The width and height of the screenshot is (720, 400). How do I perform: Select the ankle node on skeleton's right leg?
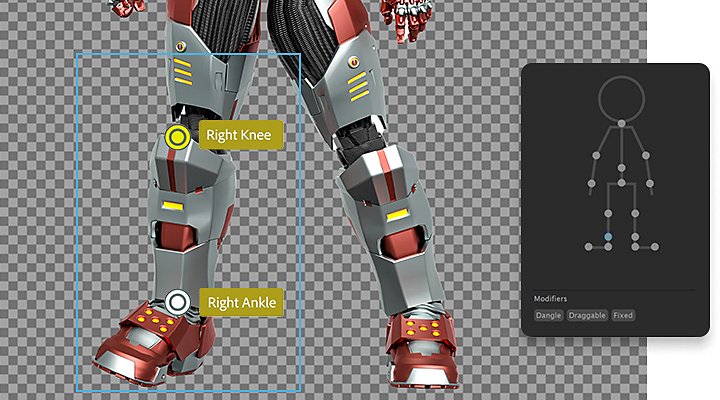(x=635, y=237)
